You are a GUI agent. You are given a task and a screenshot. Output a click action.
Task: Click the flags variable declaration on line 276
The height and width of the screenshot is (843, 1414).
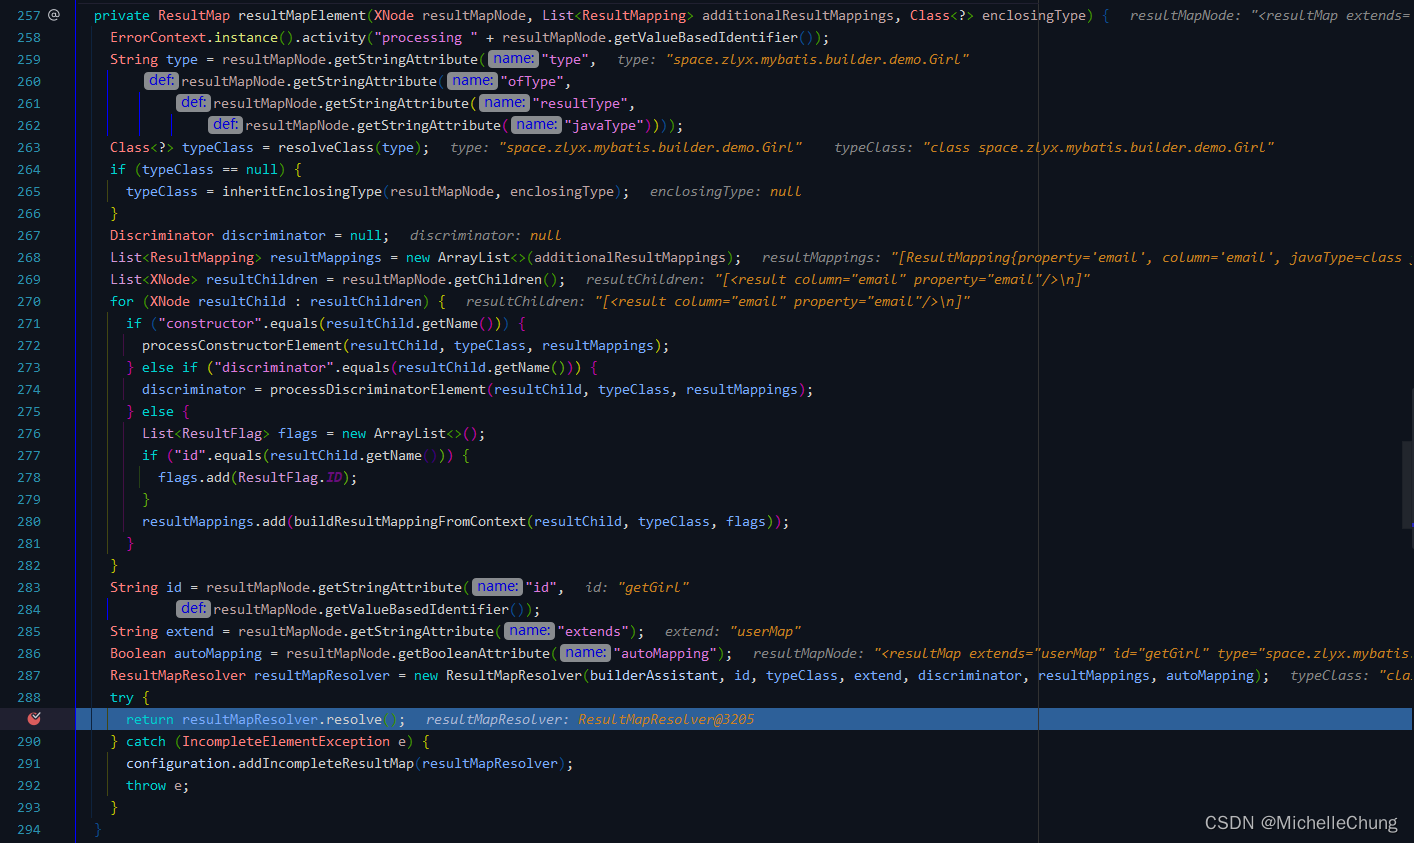pos(298,433)
